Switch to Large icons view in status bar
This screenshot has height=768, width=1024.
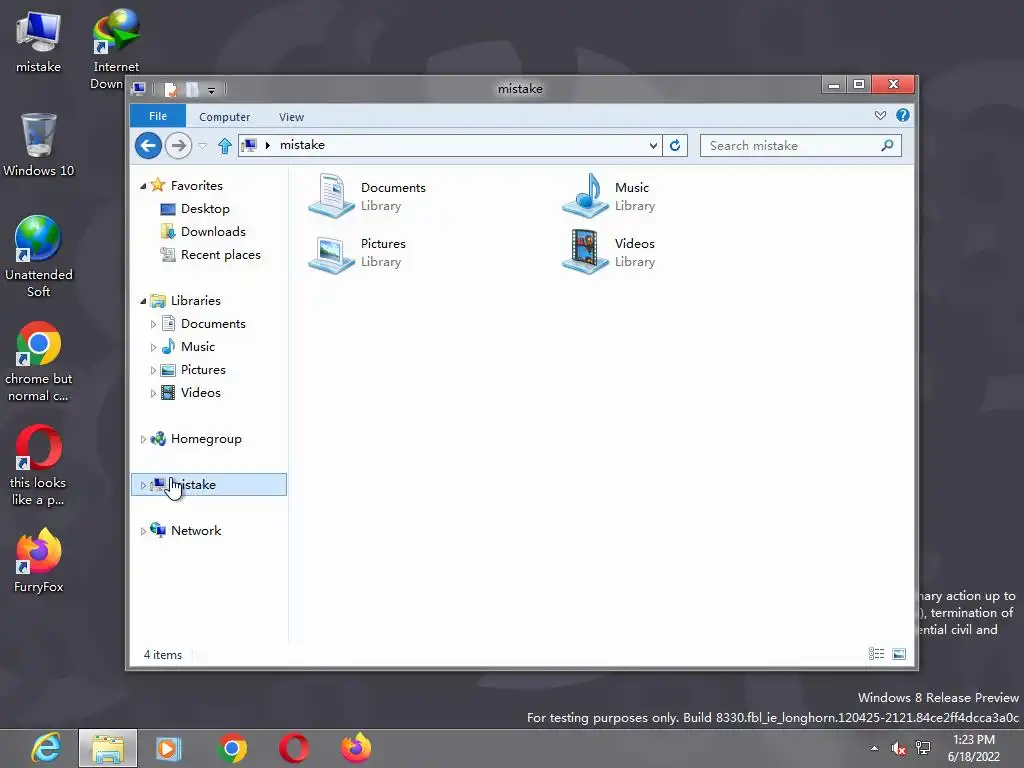[x=899, y=654]
